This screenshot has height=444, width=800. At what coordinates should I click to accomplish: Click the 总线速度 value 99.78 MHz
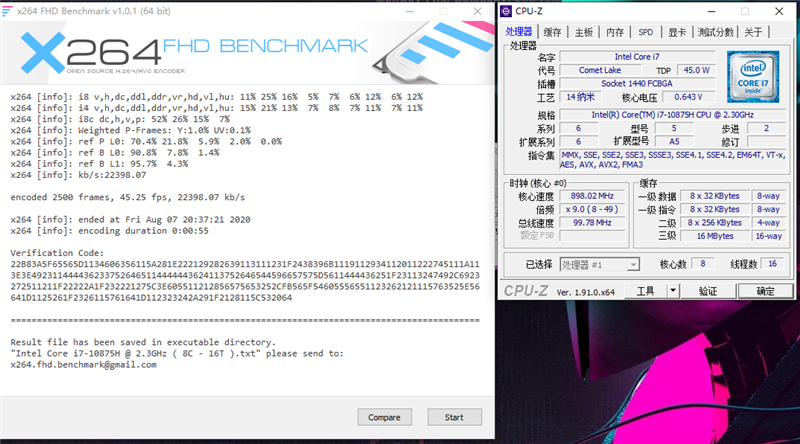(592, 223)
